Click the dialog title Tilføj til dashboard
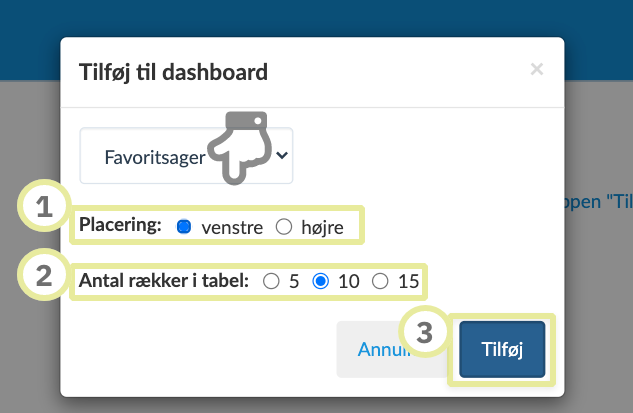Viewport: 633px width, 413px height. 173,71
